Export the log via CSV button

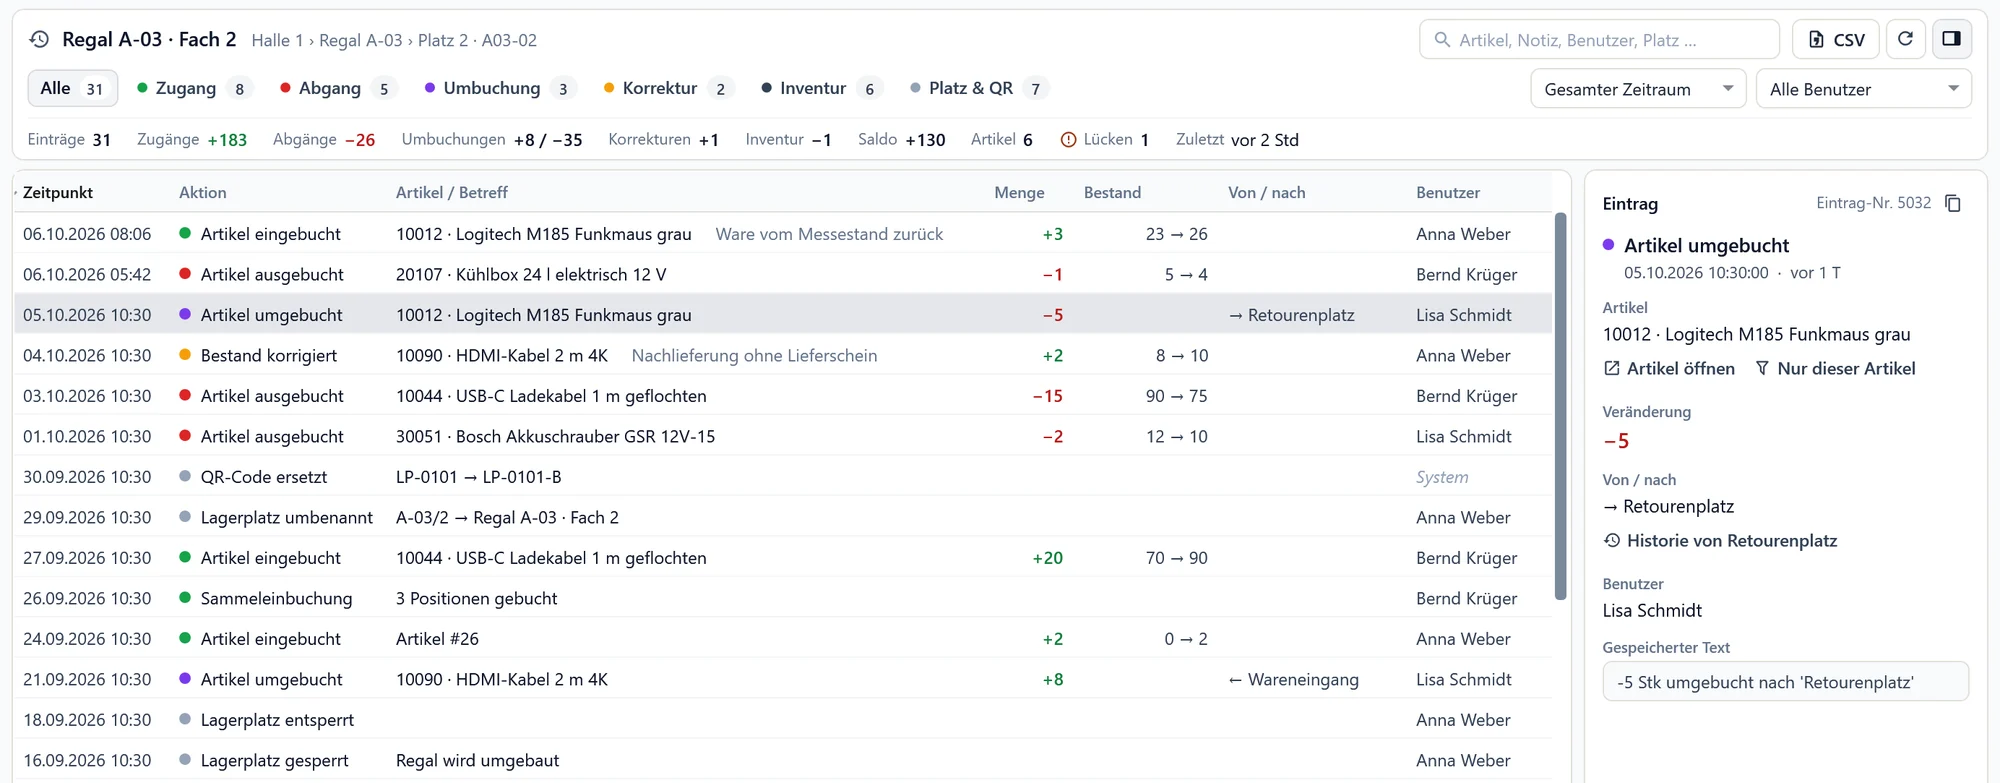point(1836,39)
